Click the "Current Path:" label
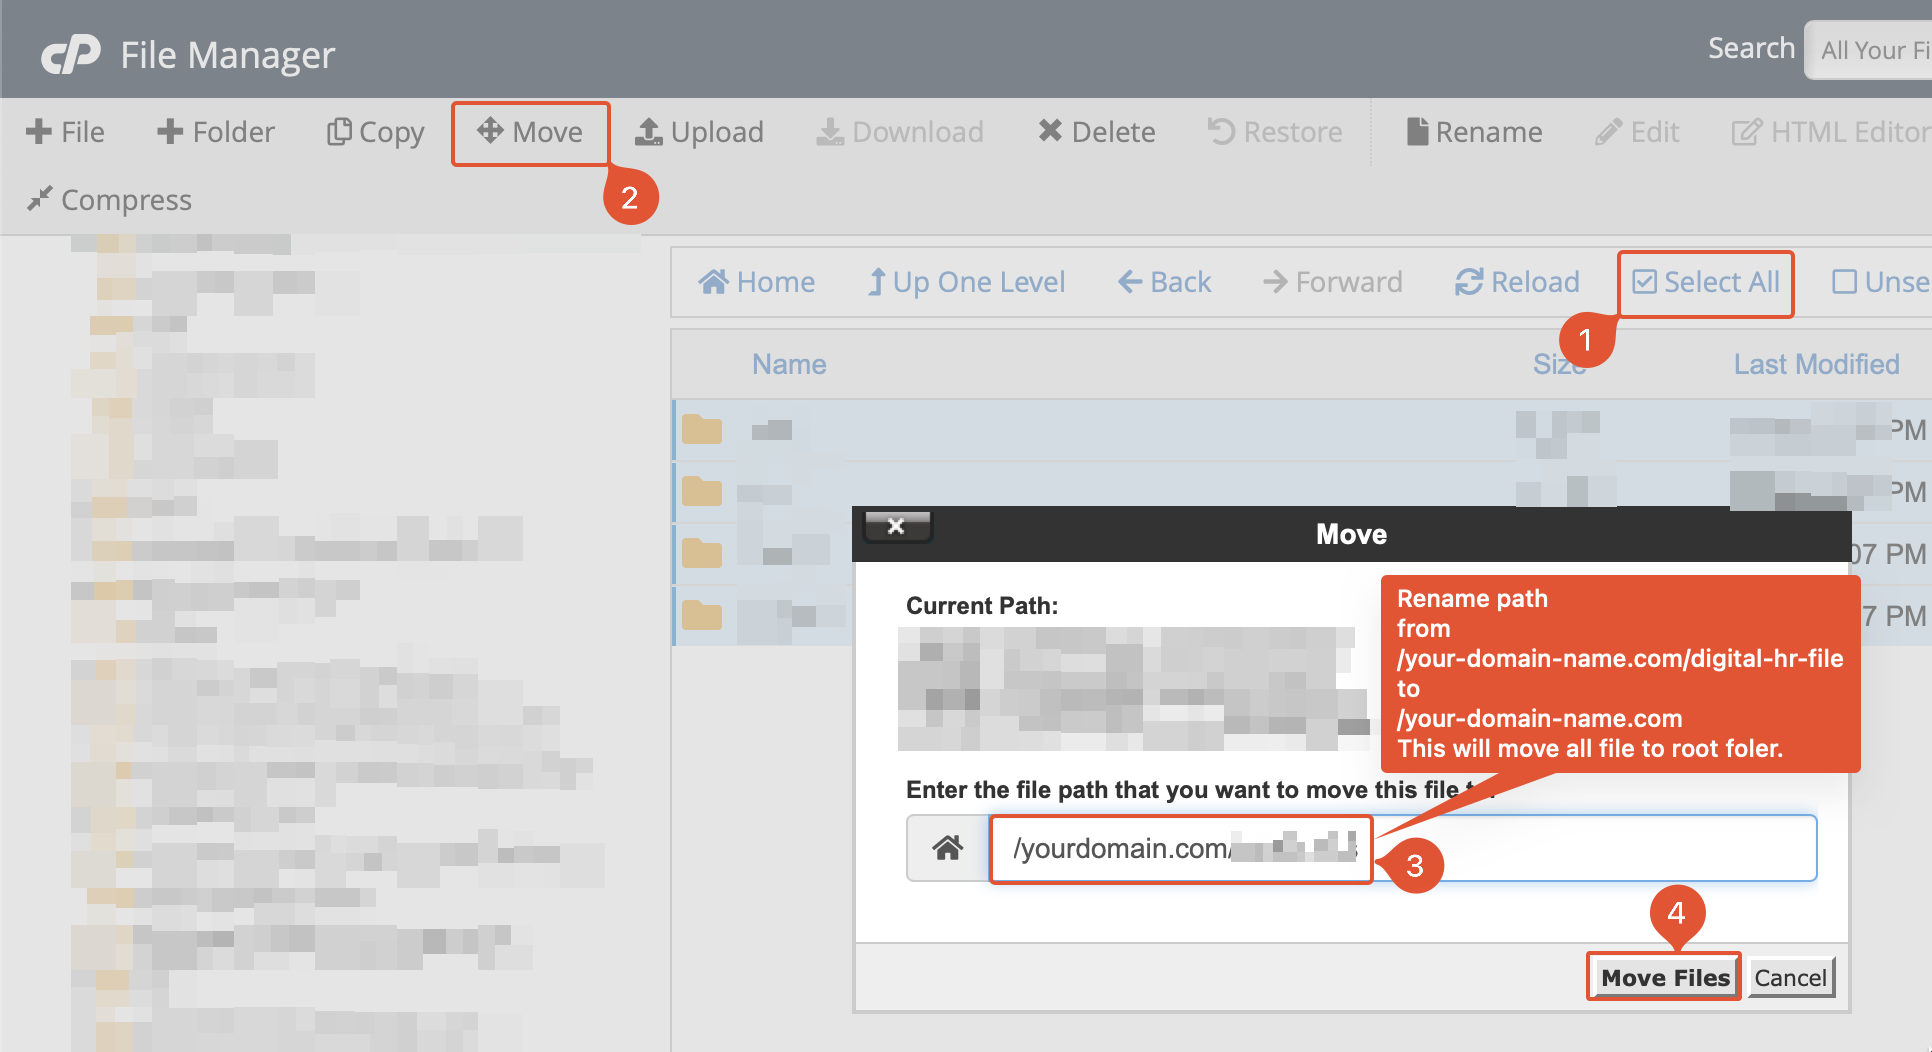 (982, 605)
